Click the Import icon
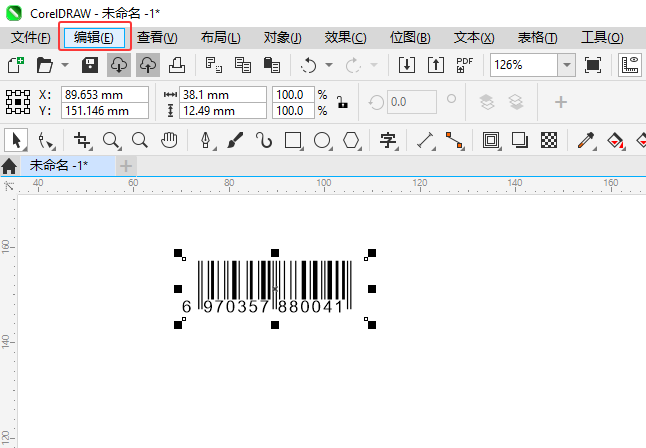This screenshot has height=448, width=646. click(407, 65)
